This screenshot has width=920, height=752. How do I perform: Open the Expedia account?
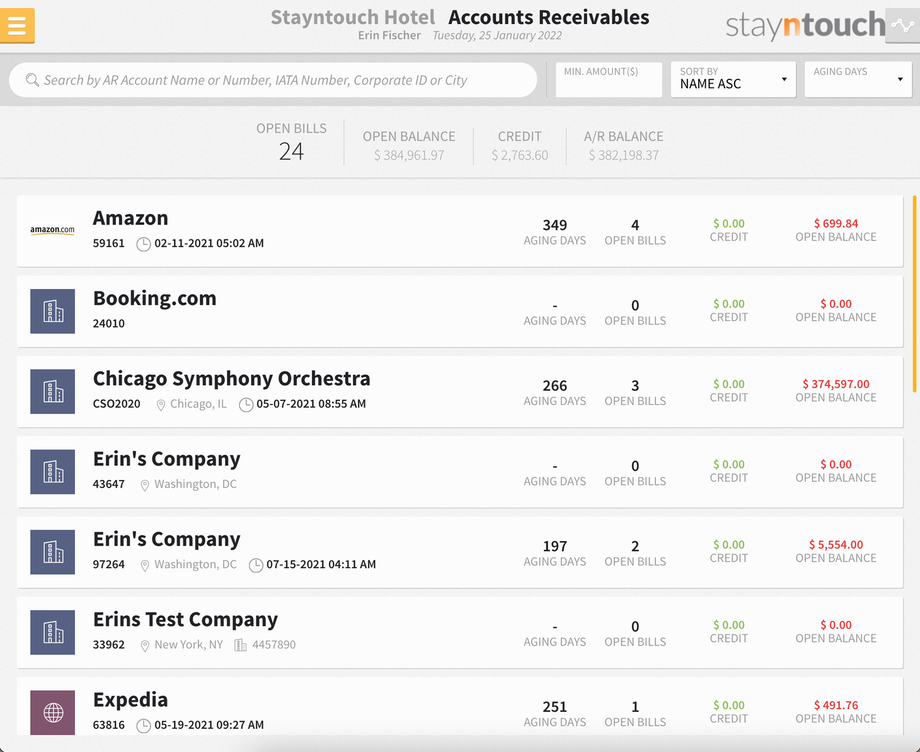tap(460, 707)
